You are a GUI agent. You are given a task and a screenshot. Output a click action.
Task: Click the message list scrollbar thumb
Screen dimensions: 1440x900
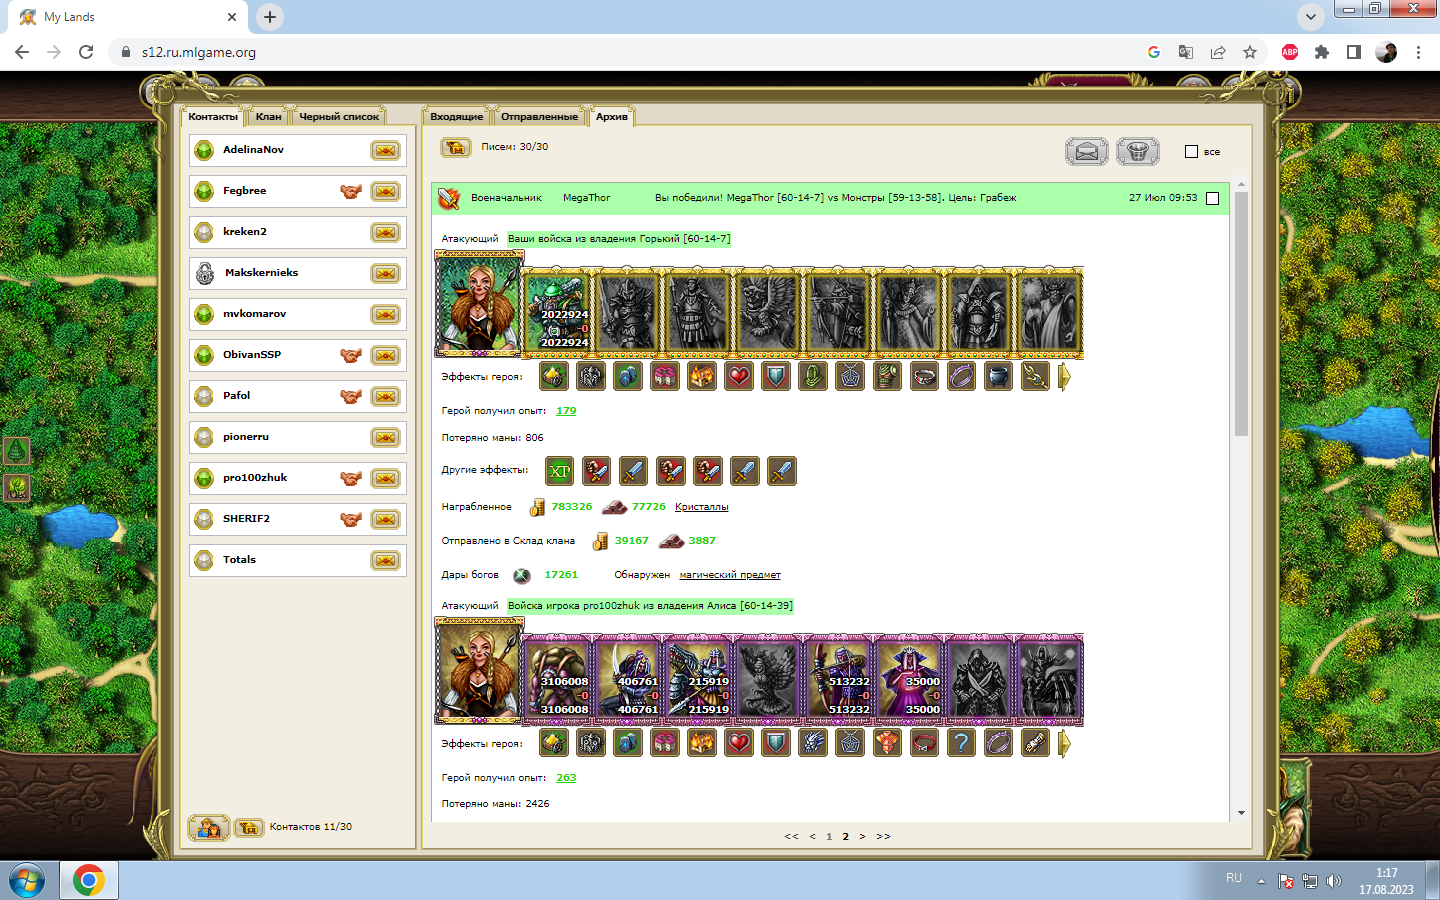click(1241, 314)
